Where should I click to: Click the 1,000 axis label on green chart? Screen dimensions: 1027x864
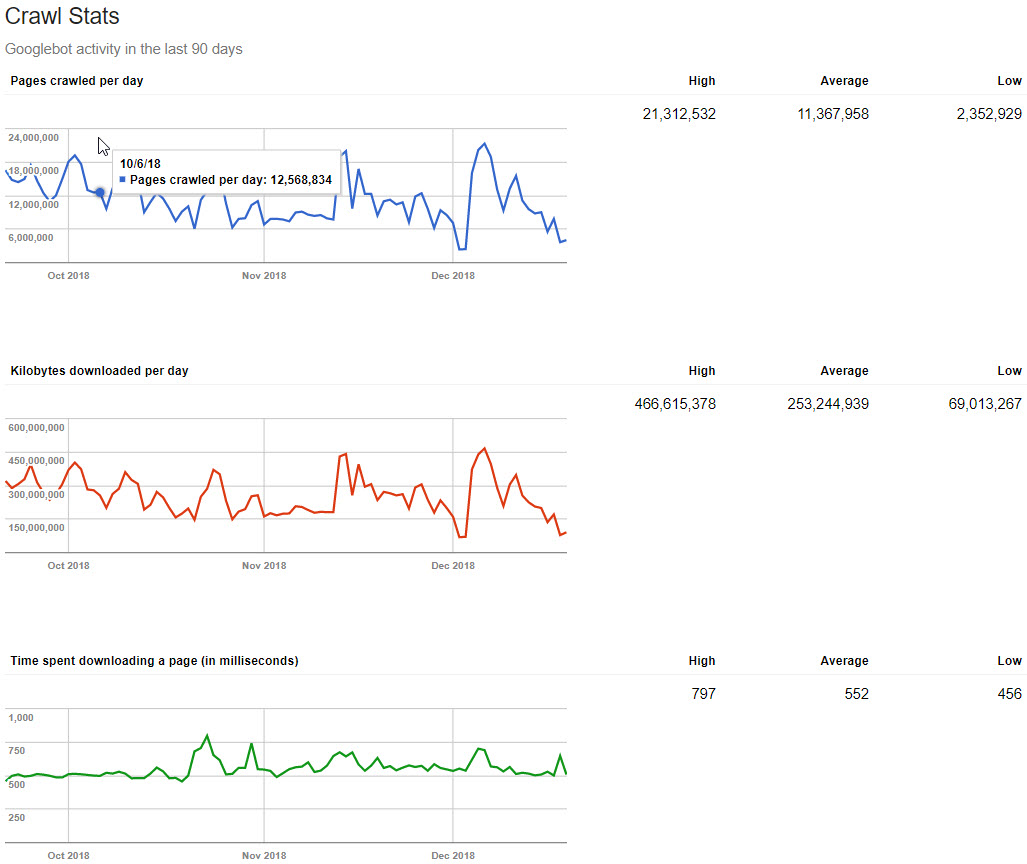[x=21, y=717]
